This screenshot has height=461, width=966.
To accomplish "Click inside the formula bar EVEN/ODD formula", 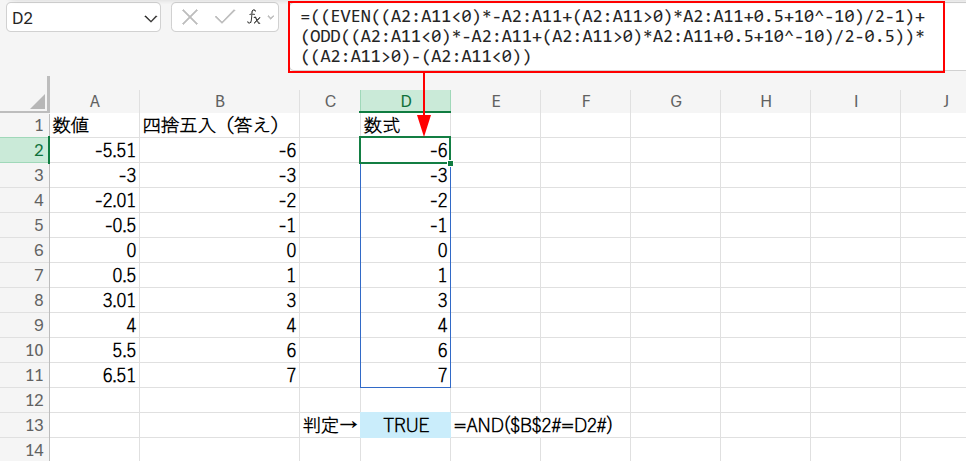I will coord(620,38).
